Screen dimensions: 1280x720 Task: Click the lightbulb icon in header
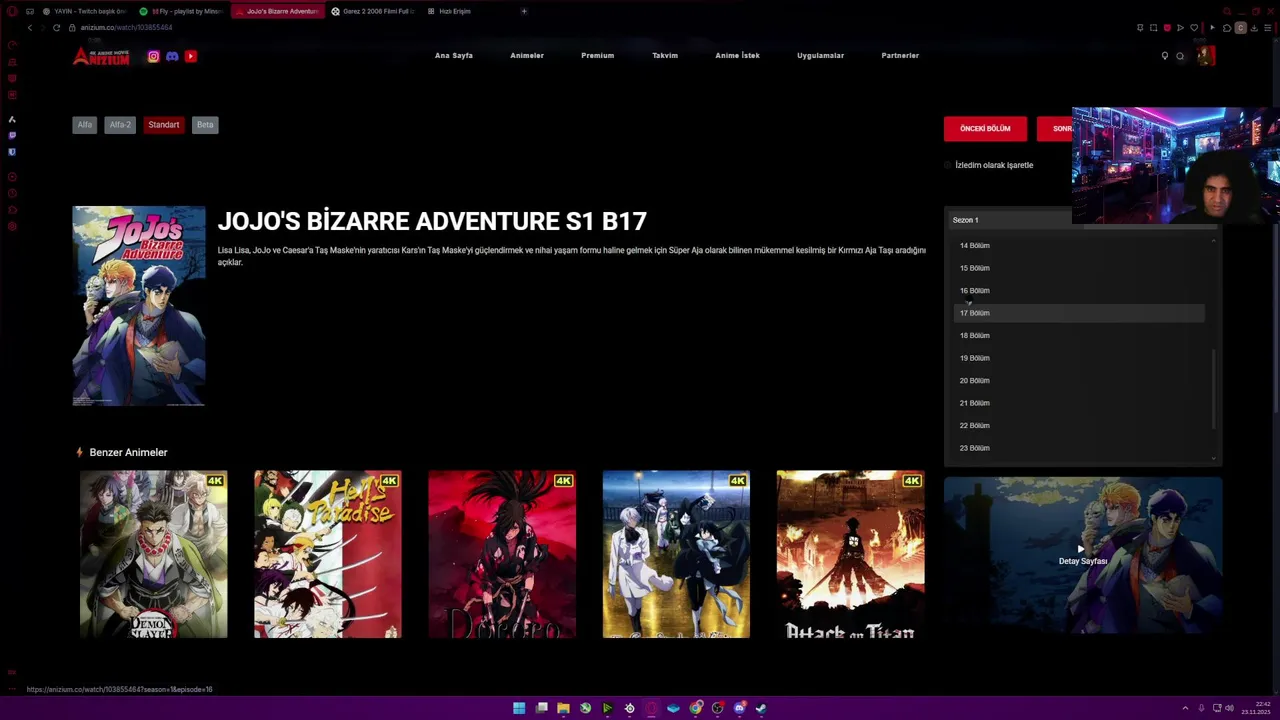point(1164,56)
